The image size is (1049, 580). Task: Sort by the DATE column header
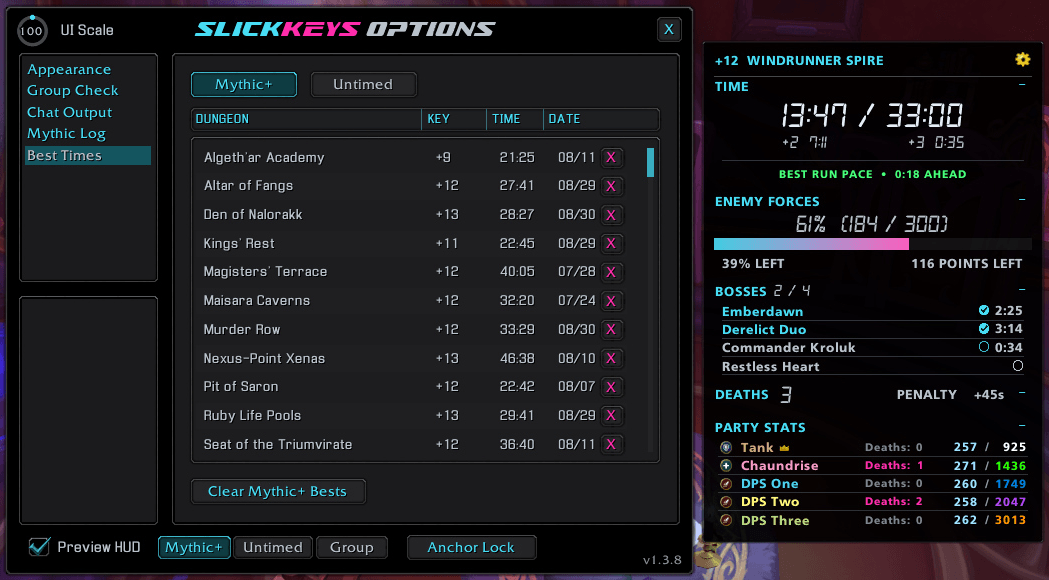point(601,119)
